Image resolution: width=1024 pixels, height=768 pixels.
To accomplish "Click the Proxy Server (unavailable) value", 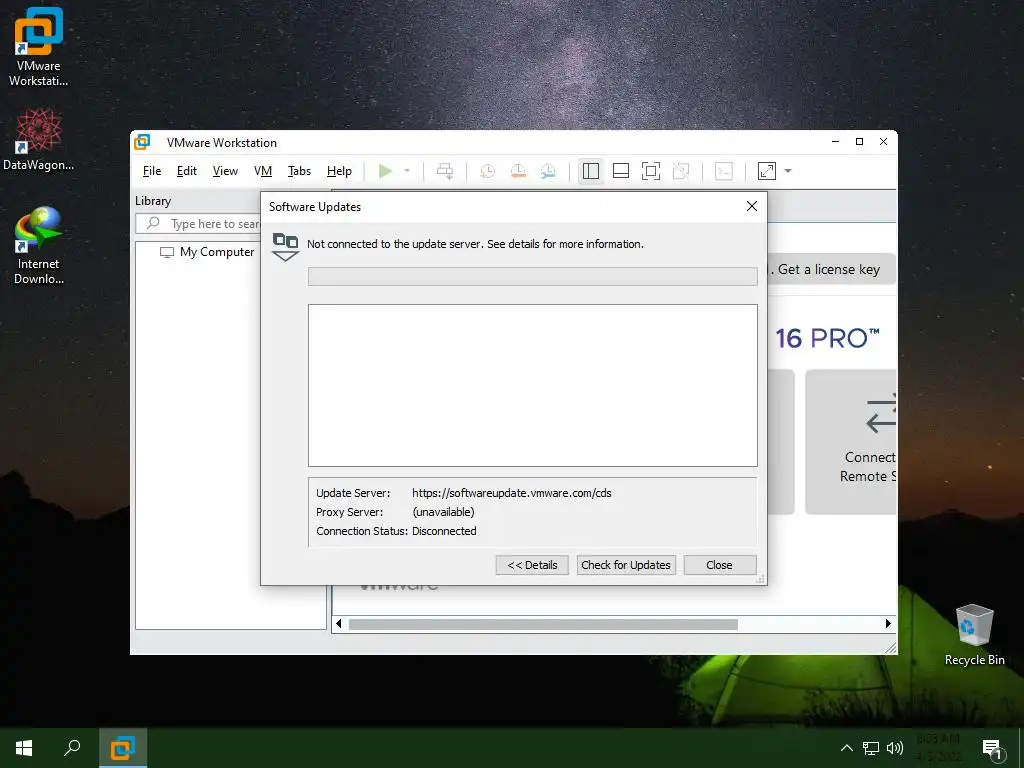I will pos(443,512).
